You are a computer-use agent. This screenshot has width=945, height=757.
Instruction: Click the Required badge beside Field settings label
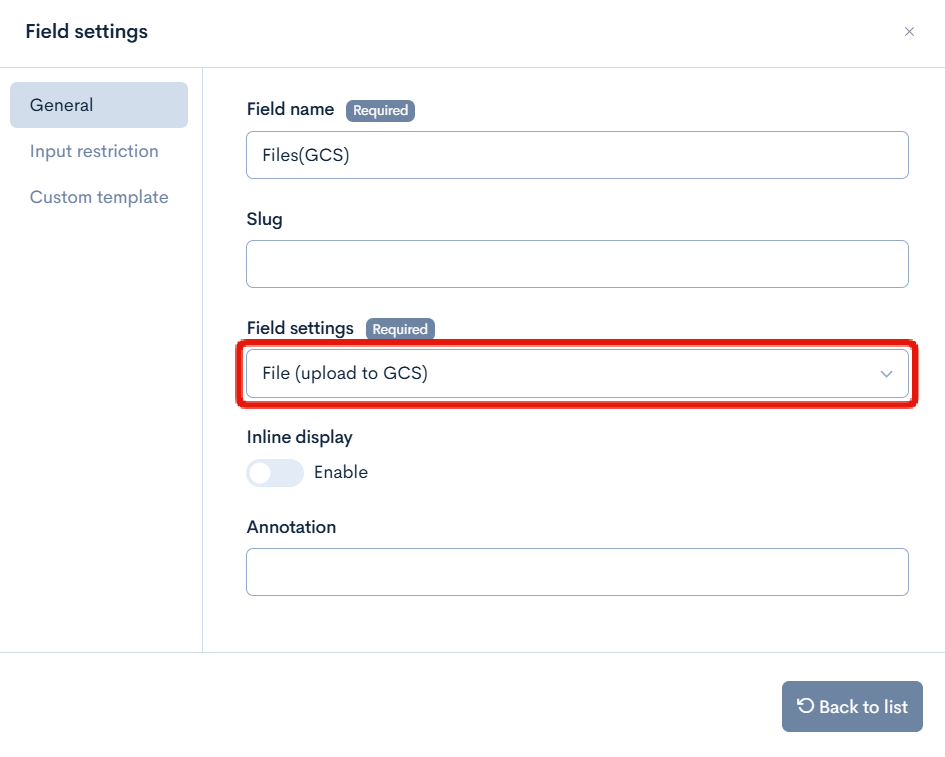tap(400, 329)
